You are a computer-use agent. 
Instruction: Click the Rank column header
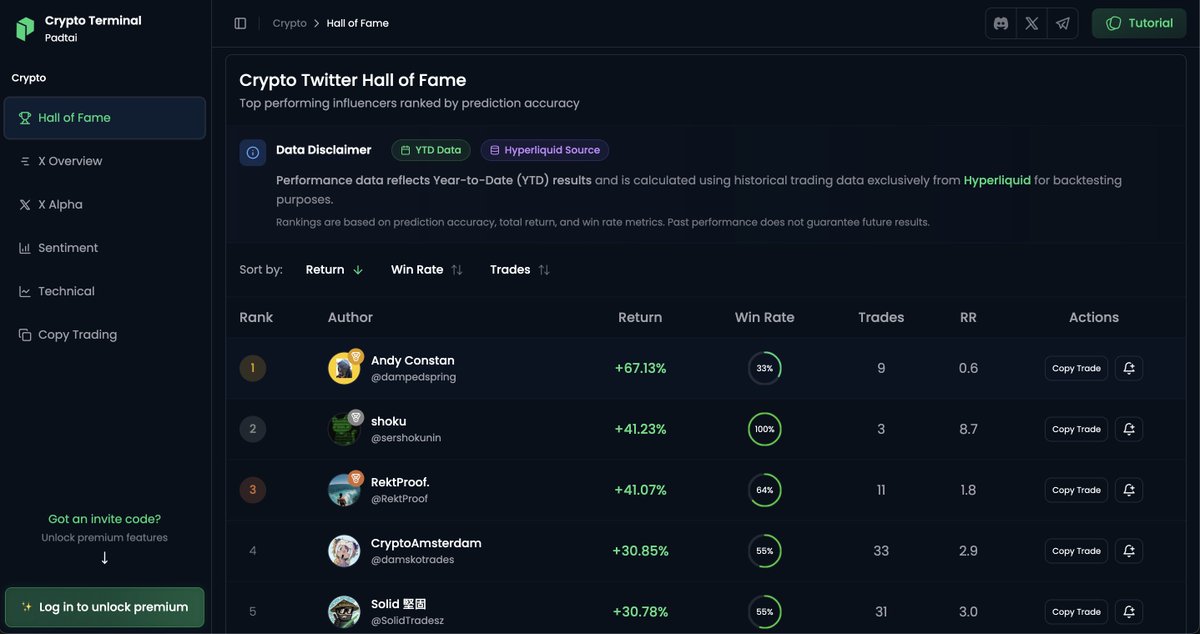point(256,317)
